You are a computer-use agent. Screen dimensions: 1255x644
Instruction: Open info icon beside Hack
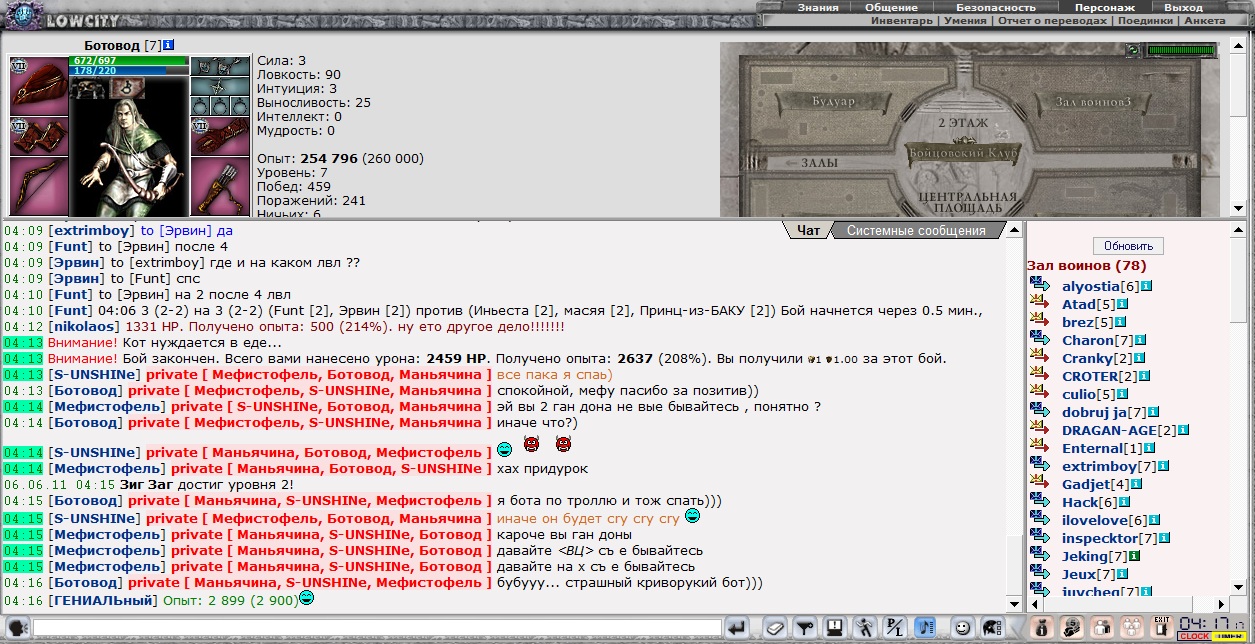1125,502
